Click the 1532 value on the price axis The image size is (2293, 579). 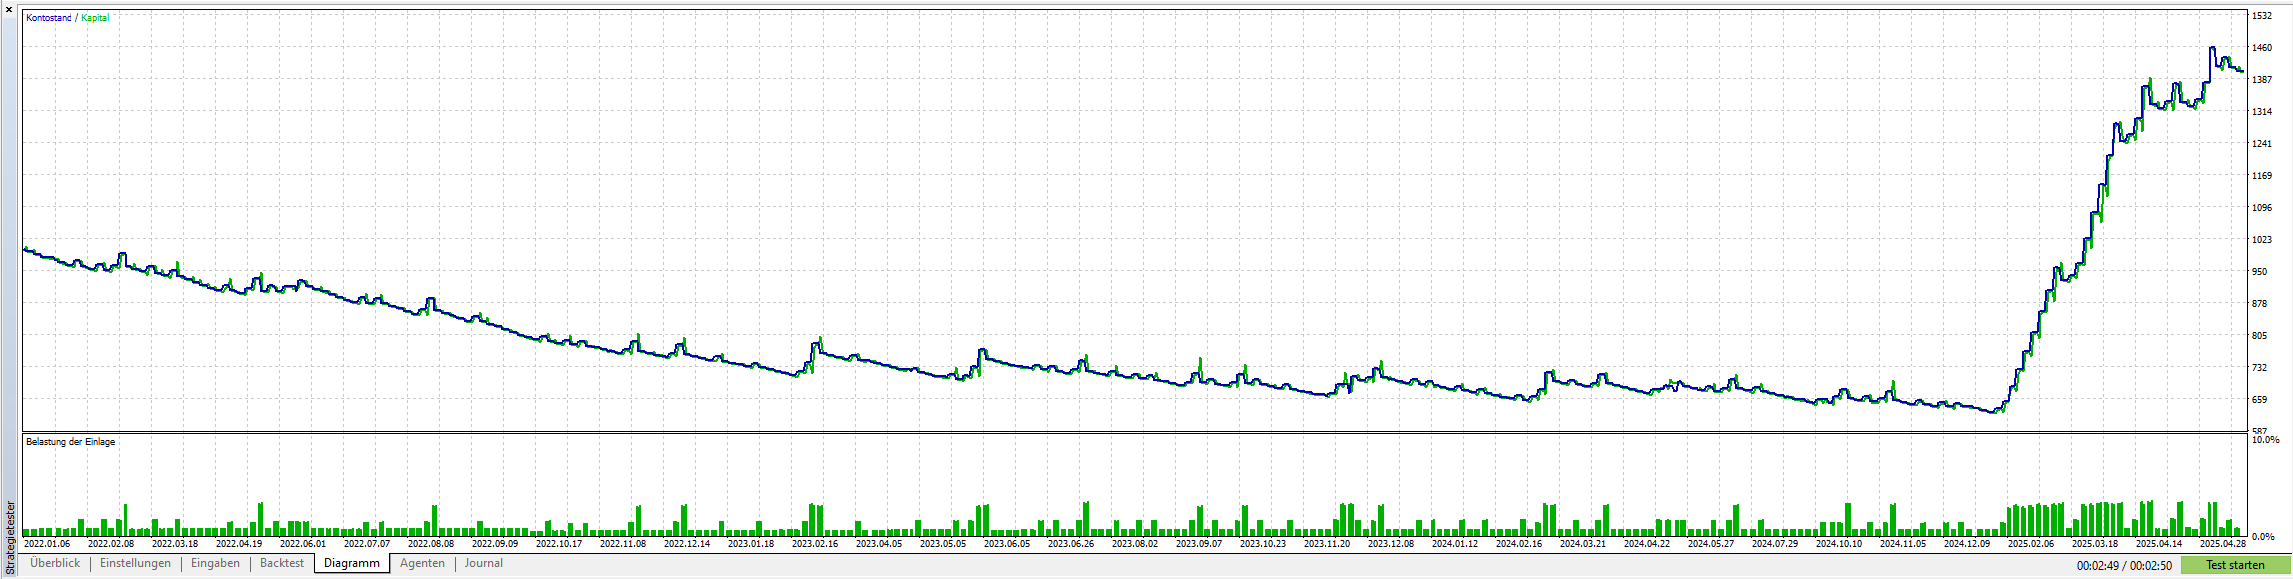pos(2260,16)
